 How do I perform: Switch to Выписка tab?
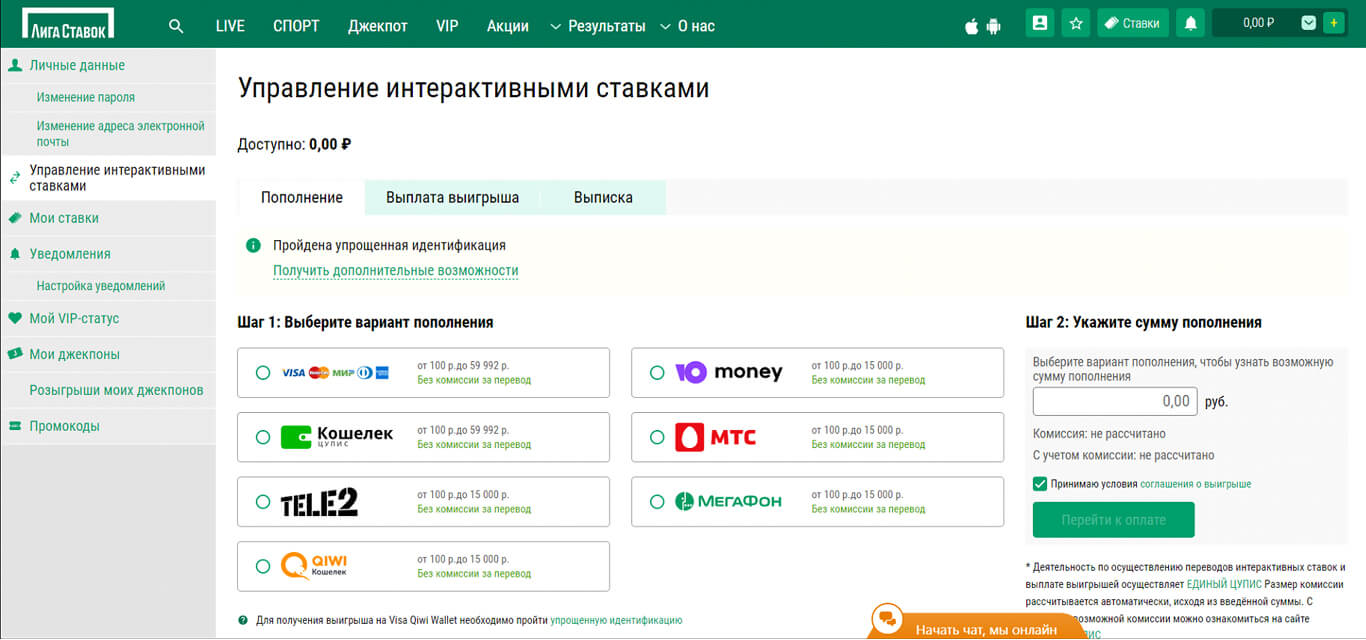(603, 197)
